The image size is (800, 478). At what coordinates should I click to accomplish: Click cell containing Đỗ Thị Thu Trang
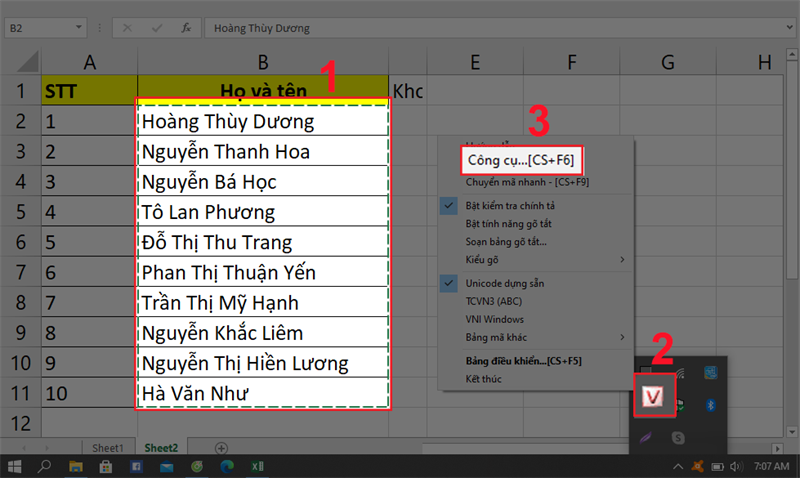point(263,242)
